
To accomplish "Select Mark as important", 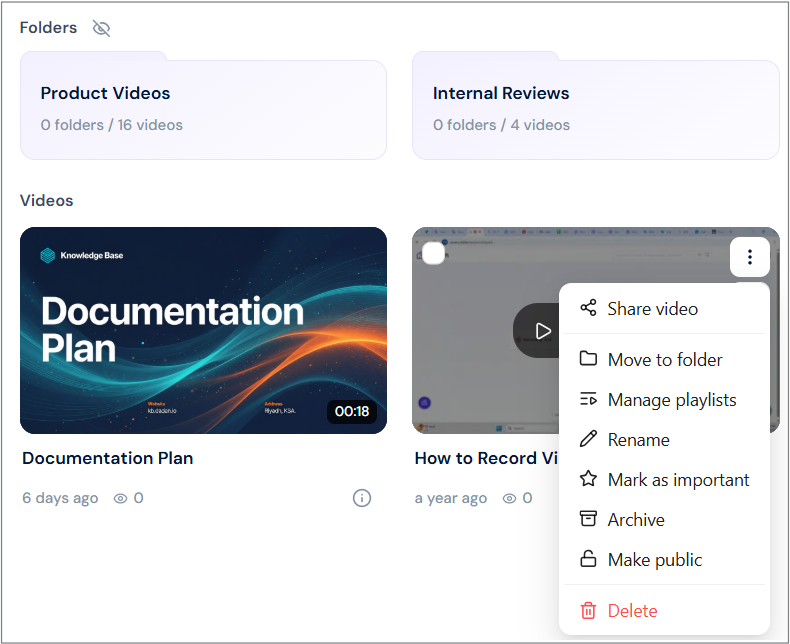I will click(664, 479).
